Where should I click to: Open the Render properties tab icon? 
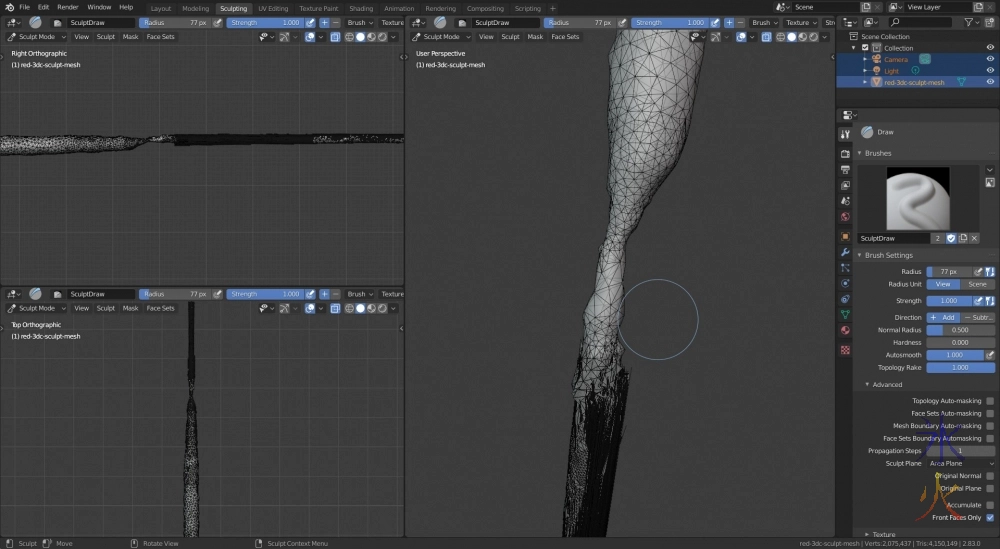pyautogui.click(x=845, y=153)
